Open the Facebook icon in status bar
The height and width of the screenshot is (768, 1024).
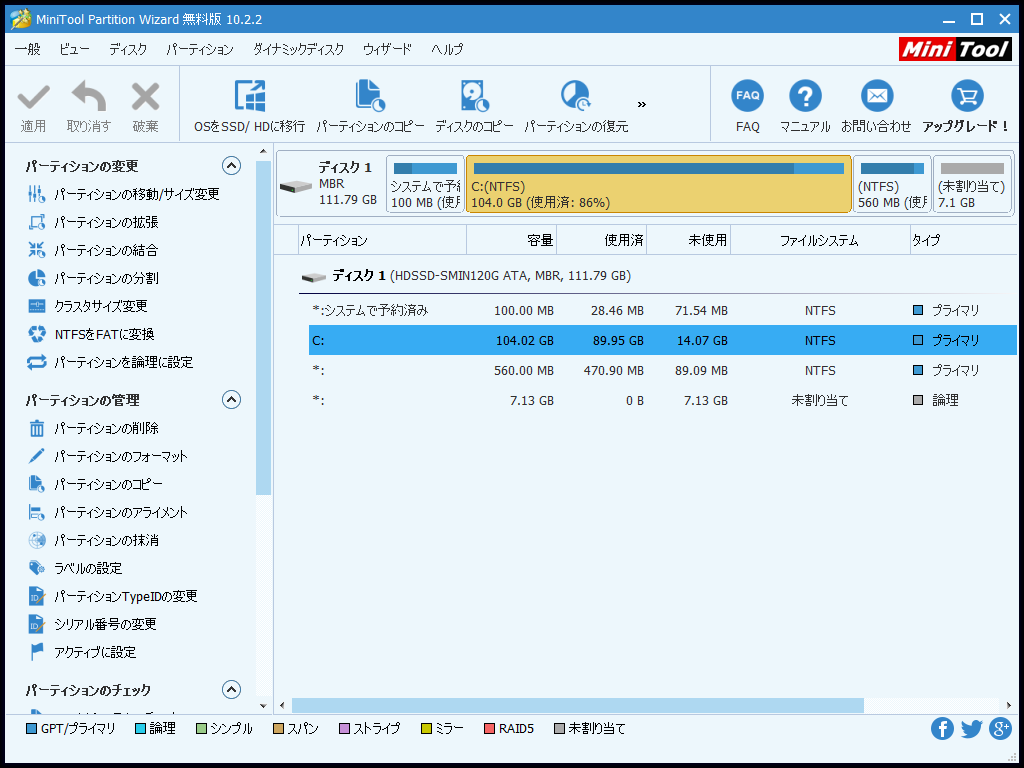tap(942, 728)
